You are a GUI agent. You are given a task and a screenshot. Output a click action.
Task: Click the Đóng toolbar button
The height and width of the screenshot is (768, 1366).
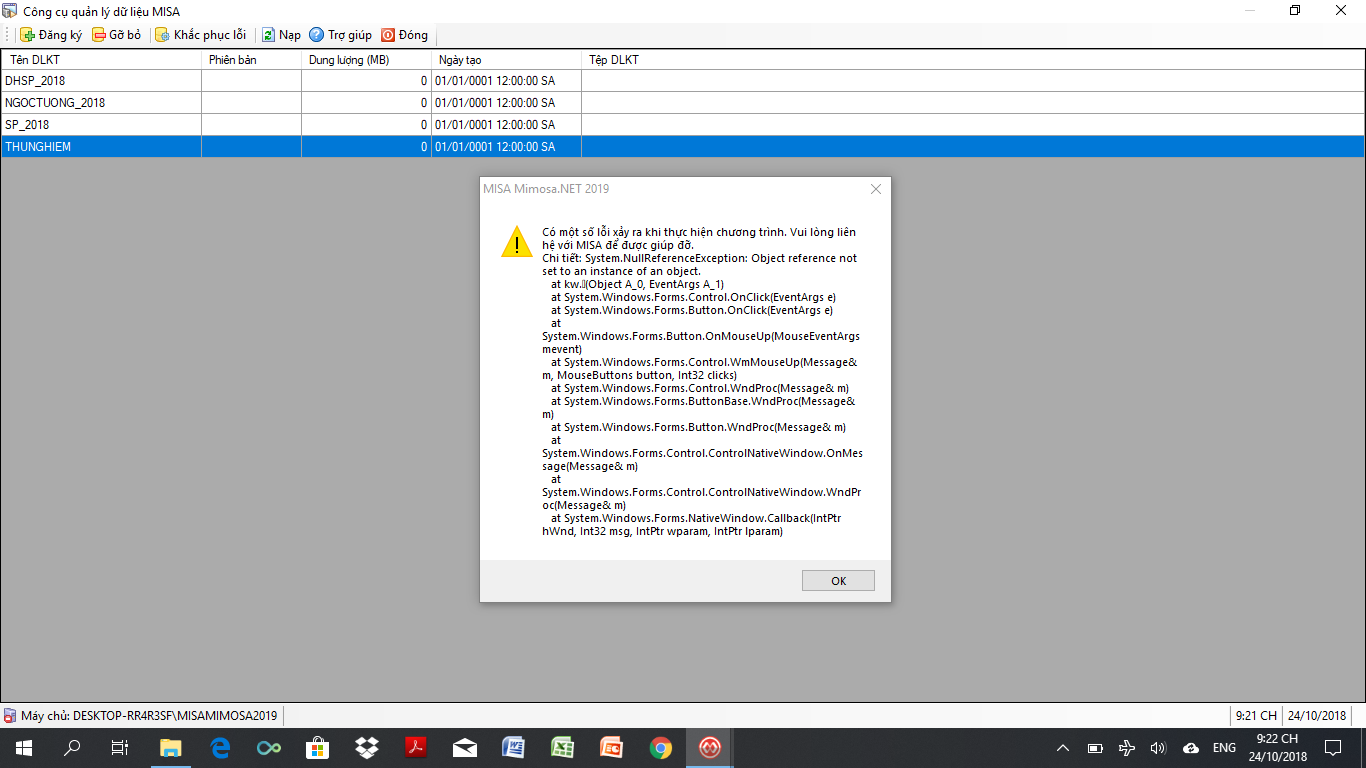pos(404,35)
